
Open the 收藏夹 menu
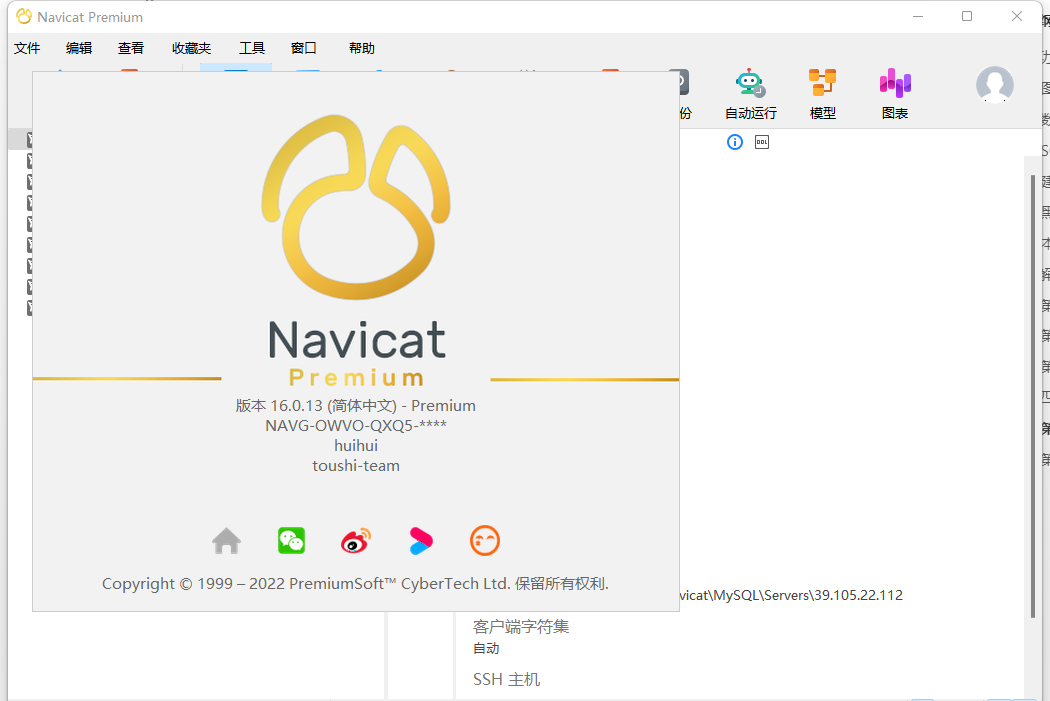(x=192, y=48)
